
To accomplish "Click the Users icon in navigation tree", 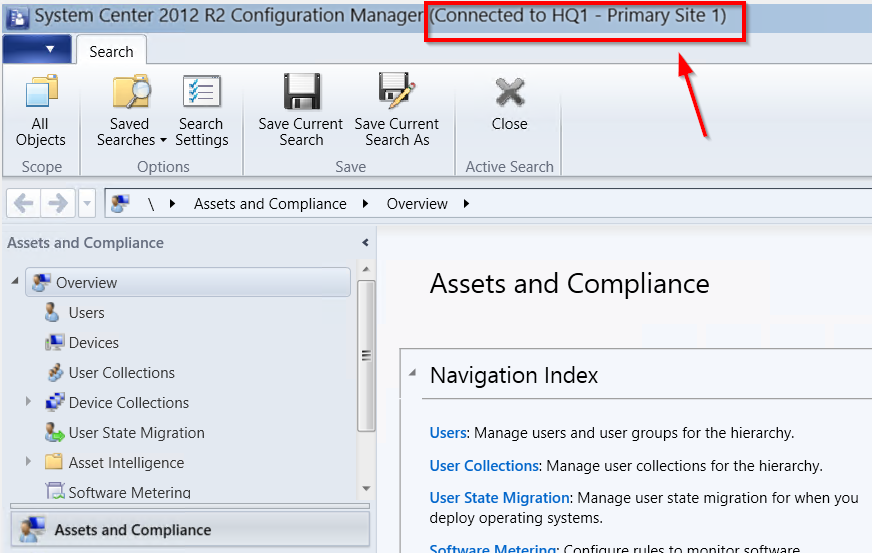I will 52,312.
